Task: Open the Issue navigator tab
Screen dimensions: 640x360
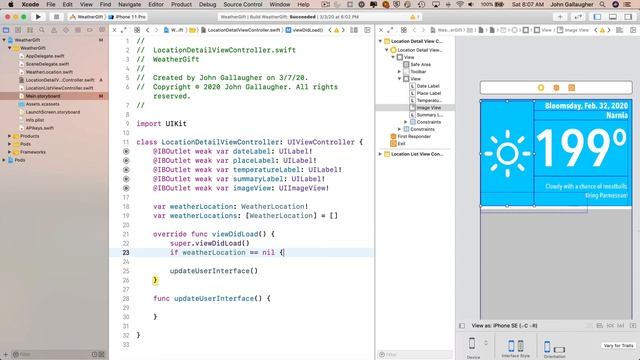Action: pos(54,30)
